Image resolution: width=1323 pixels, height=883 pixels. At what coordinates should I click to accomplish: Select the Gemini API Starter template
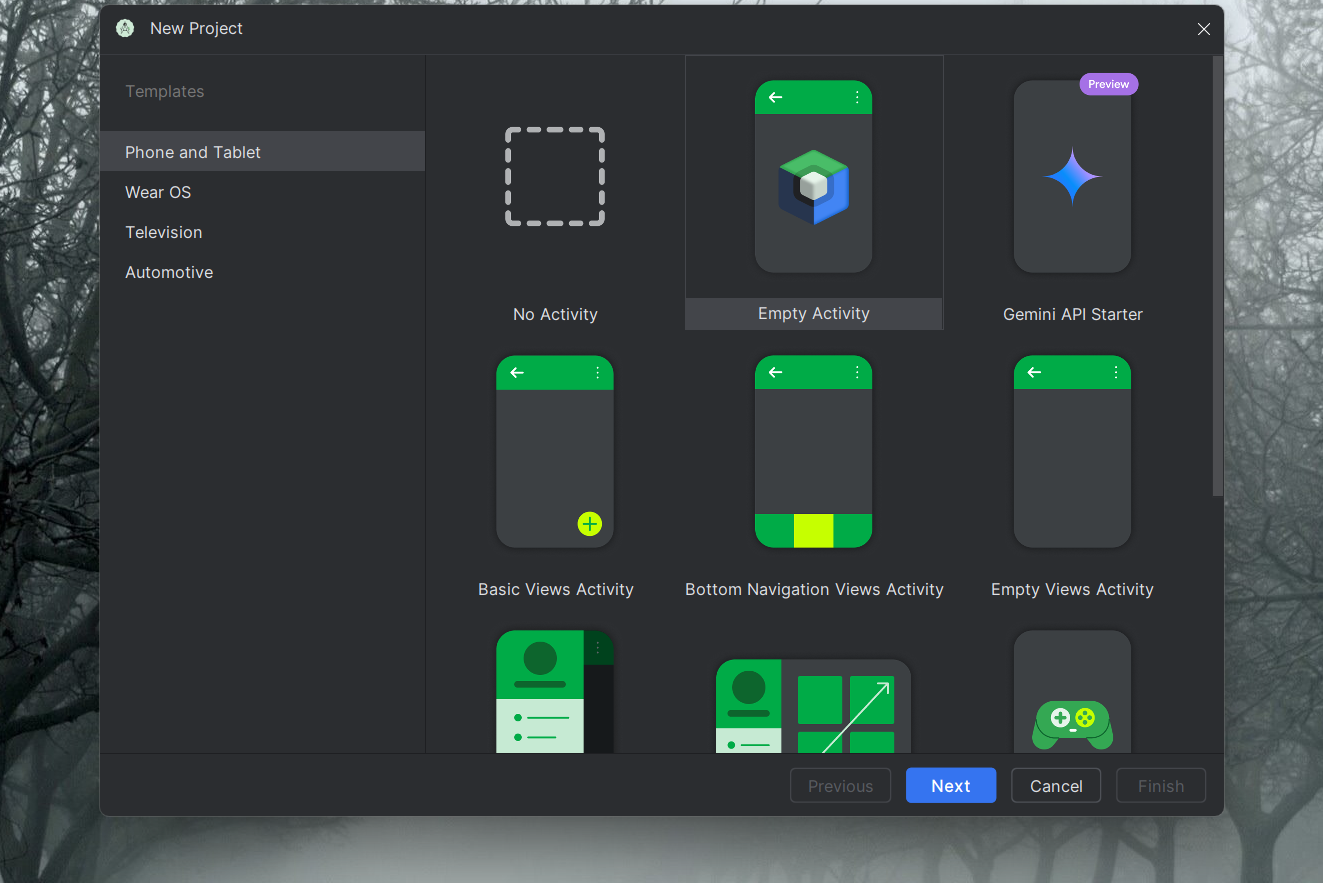coord(1072,177)
